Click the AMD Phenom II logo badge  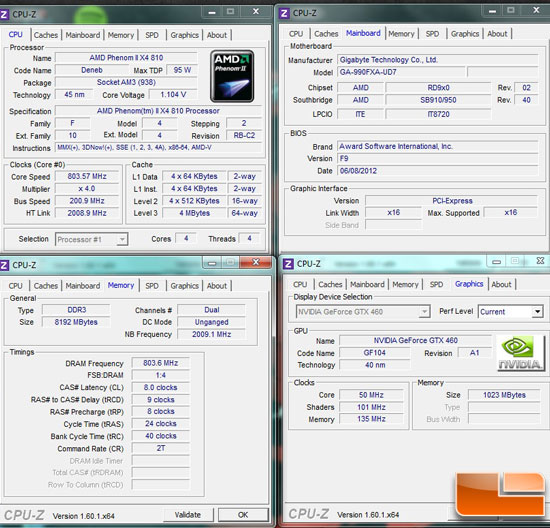tap(232, 76)
